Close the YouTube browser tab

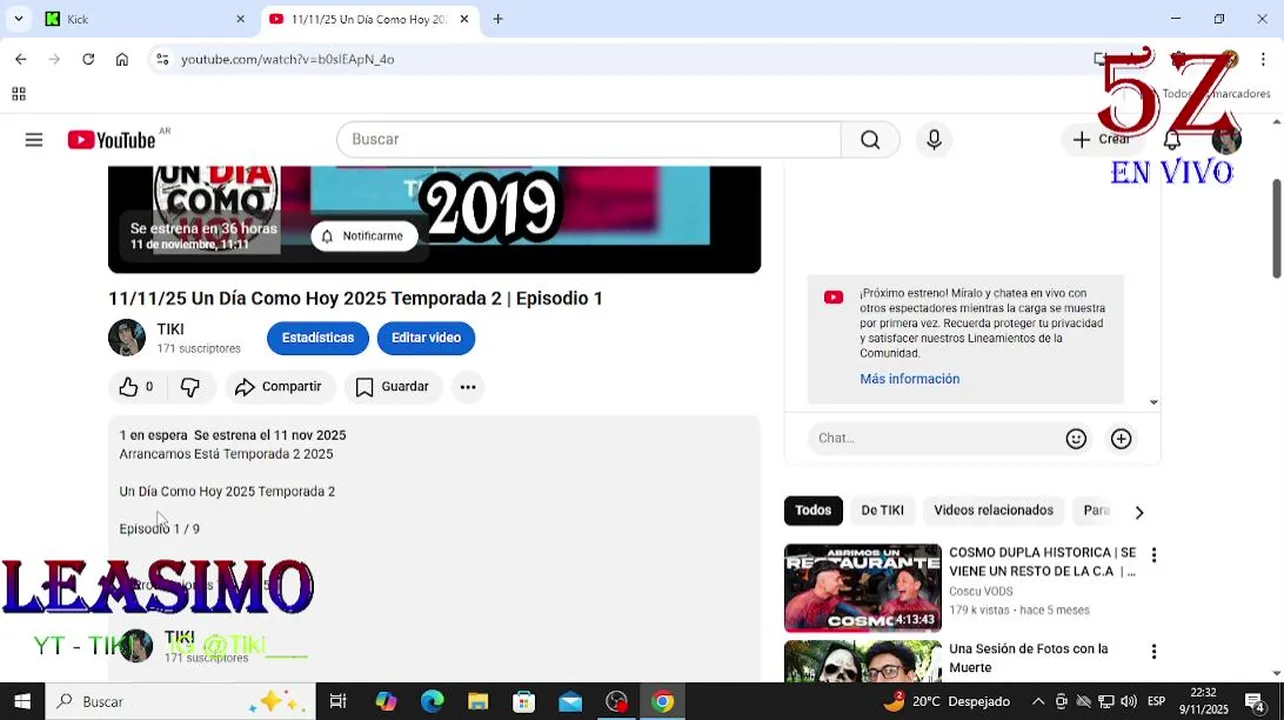click(x=464, y=19)
